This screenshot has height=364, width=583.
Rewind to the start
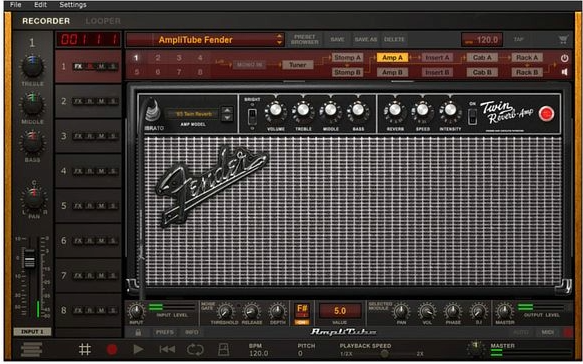pyautogui.click(x=167, y=349)
